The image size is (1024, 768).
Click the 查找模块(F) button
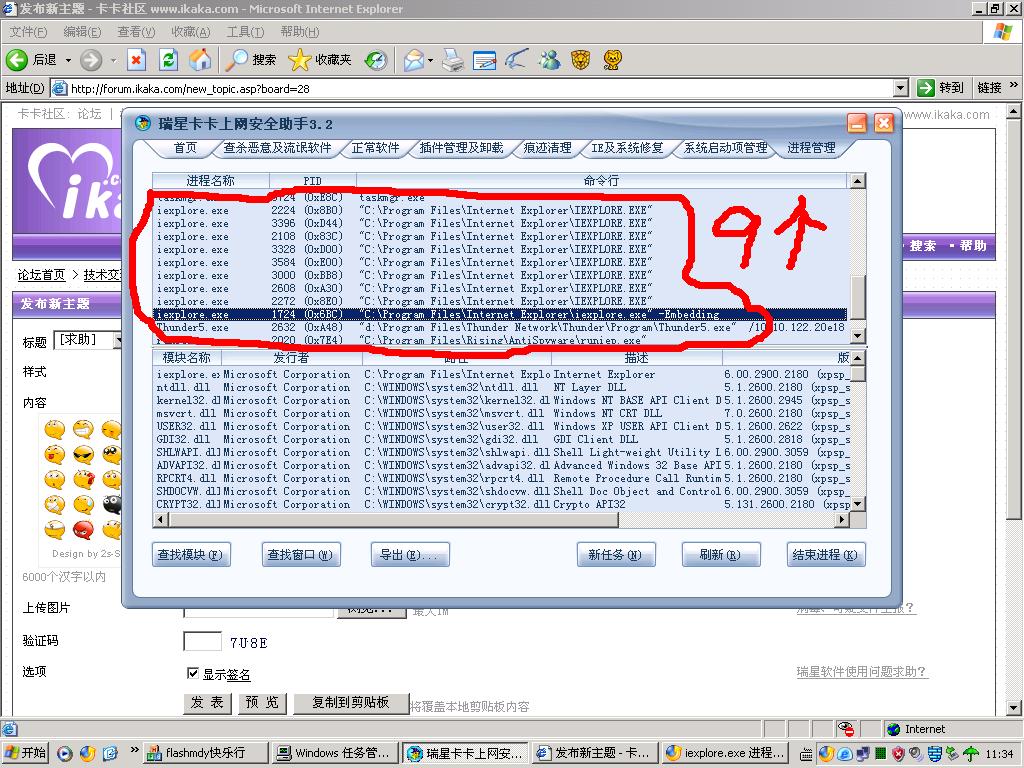pyautogui.click(x=191, y=554)
